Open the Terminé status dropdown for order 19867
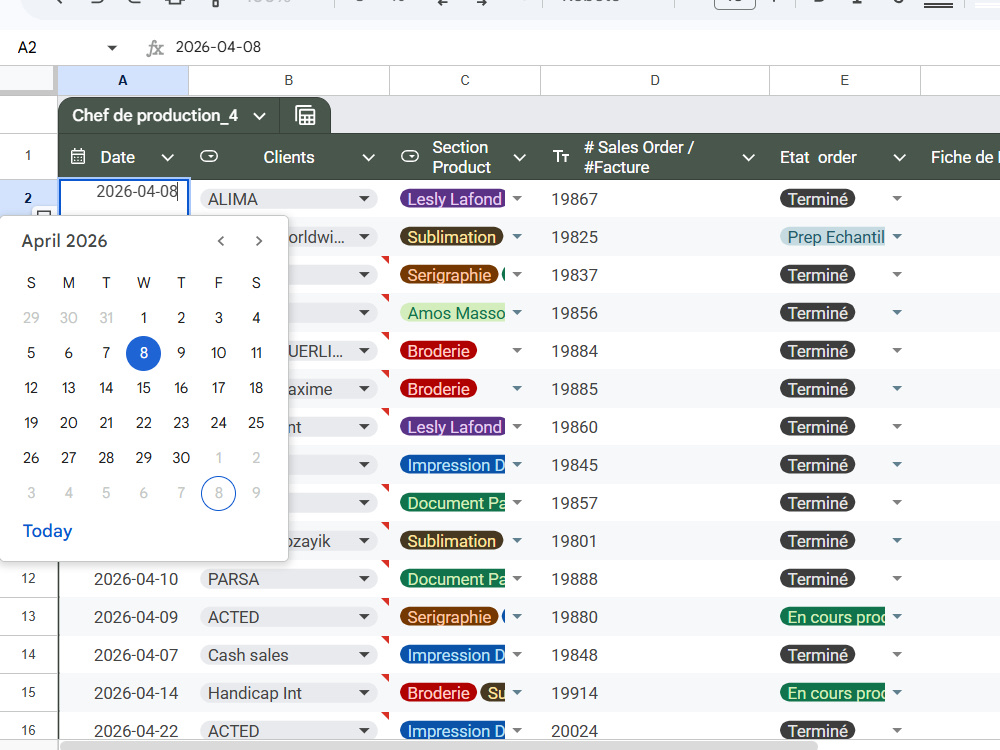 (x=897, y=199)
